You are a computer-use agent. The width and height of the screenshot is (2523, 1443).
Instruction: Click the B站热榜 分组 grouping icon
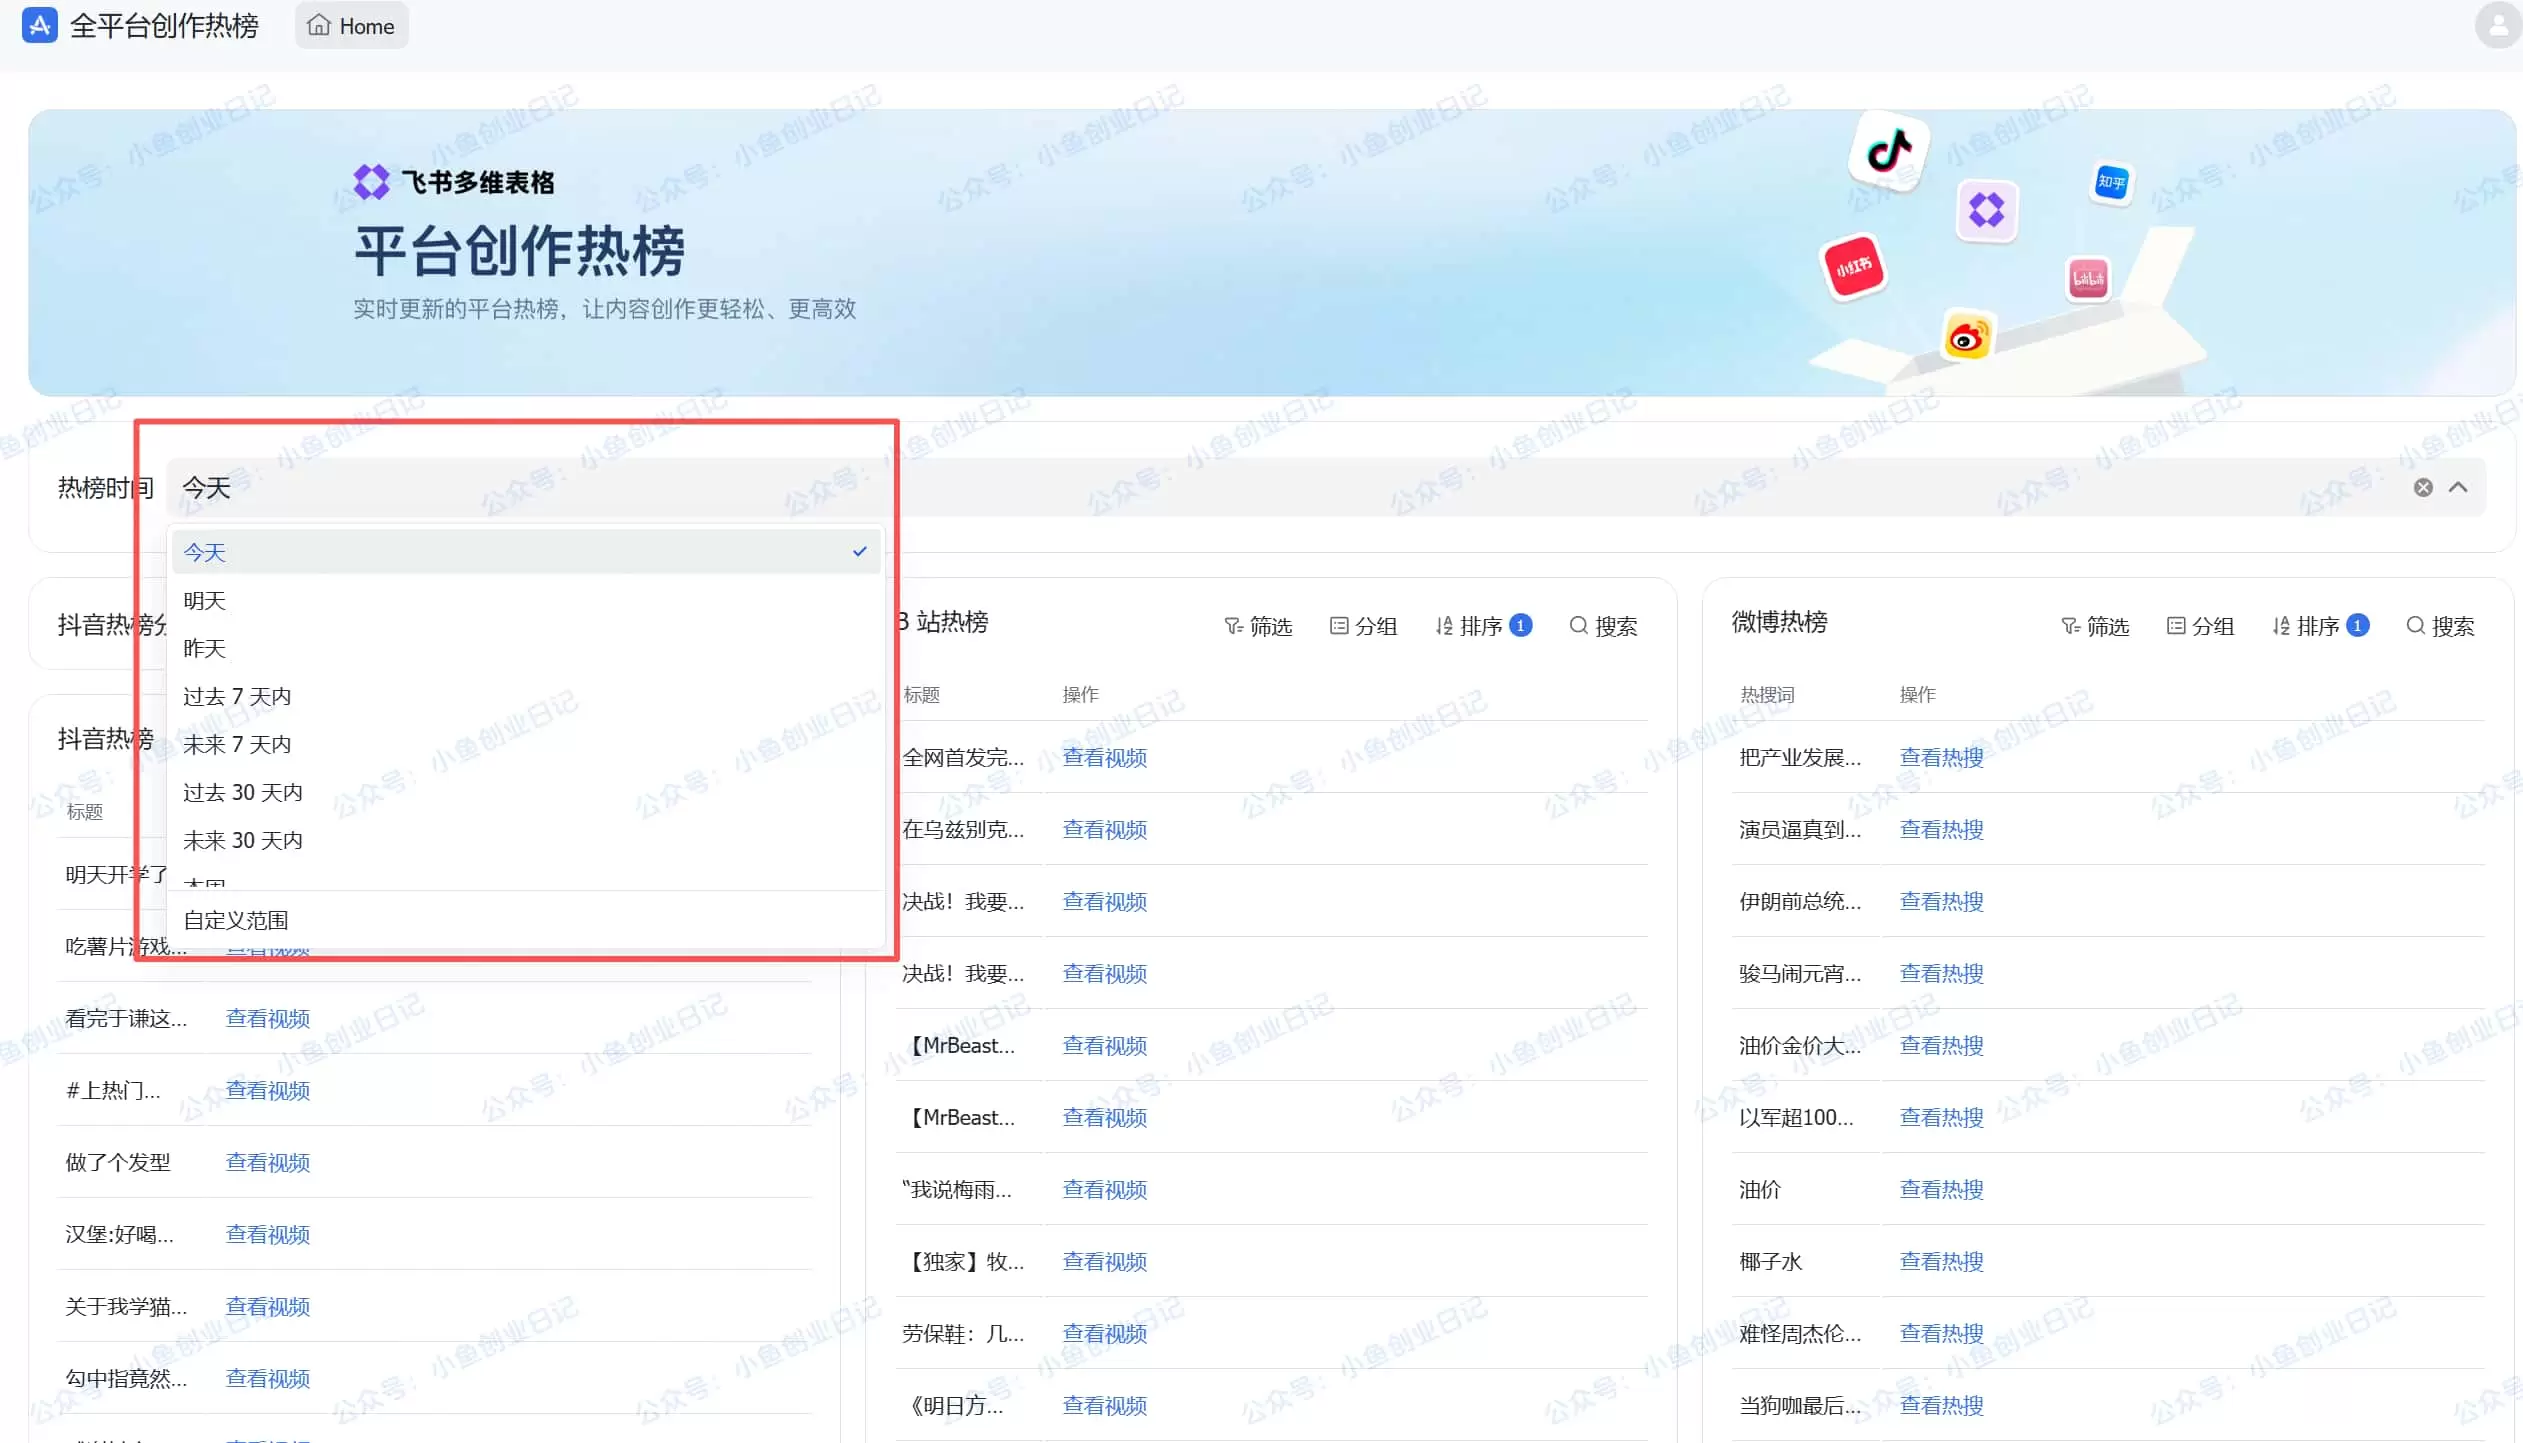pyautogui.click(x=1339, y=625)
